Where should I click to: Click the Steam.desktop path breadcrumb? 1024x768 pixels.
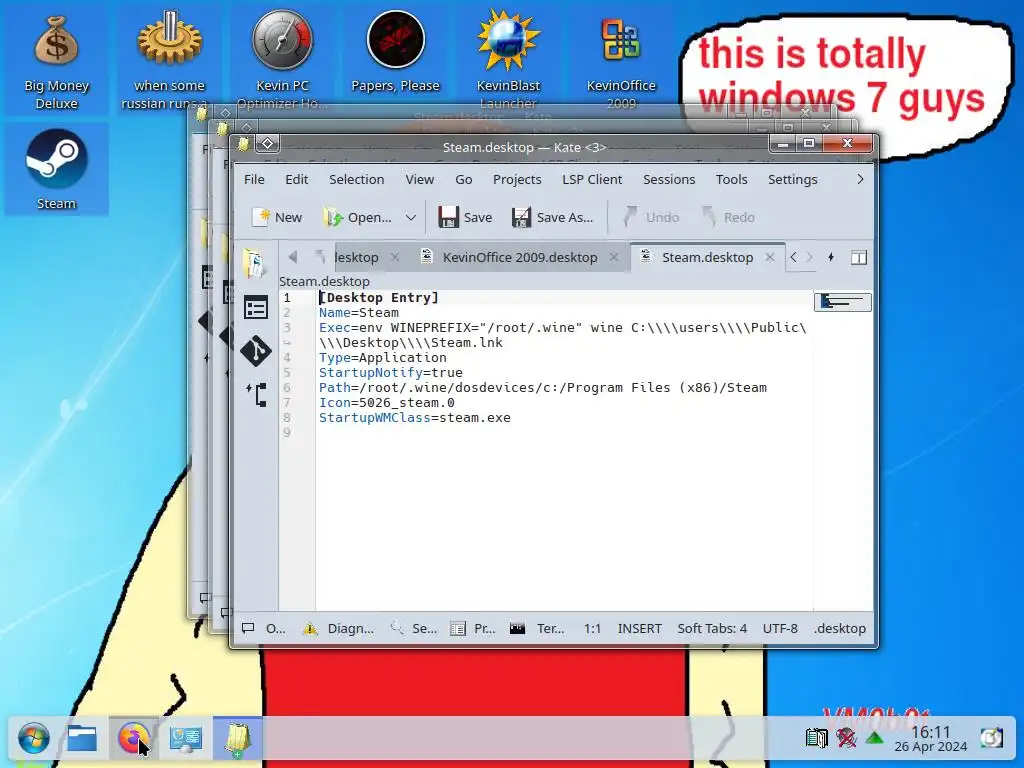click(x=325, y=281)
